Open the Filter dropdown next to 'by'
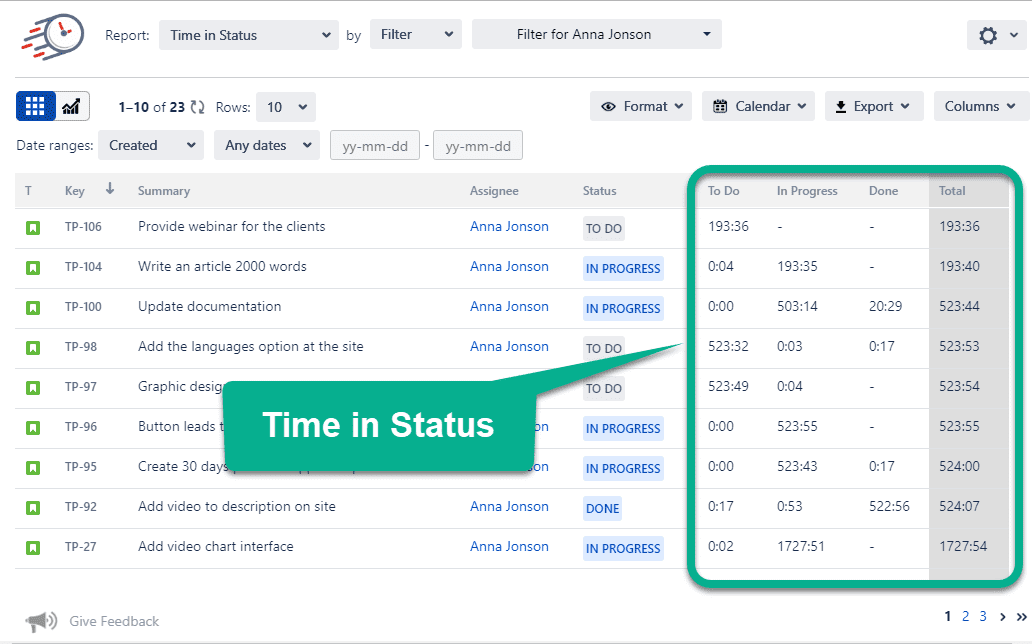1032x644 pixels. coord(415,33)
